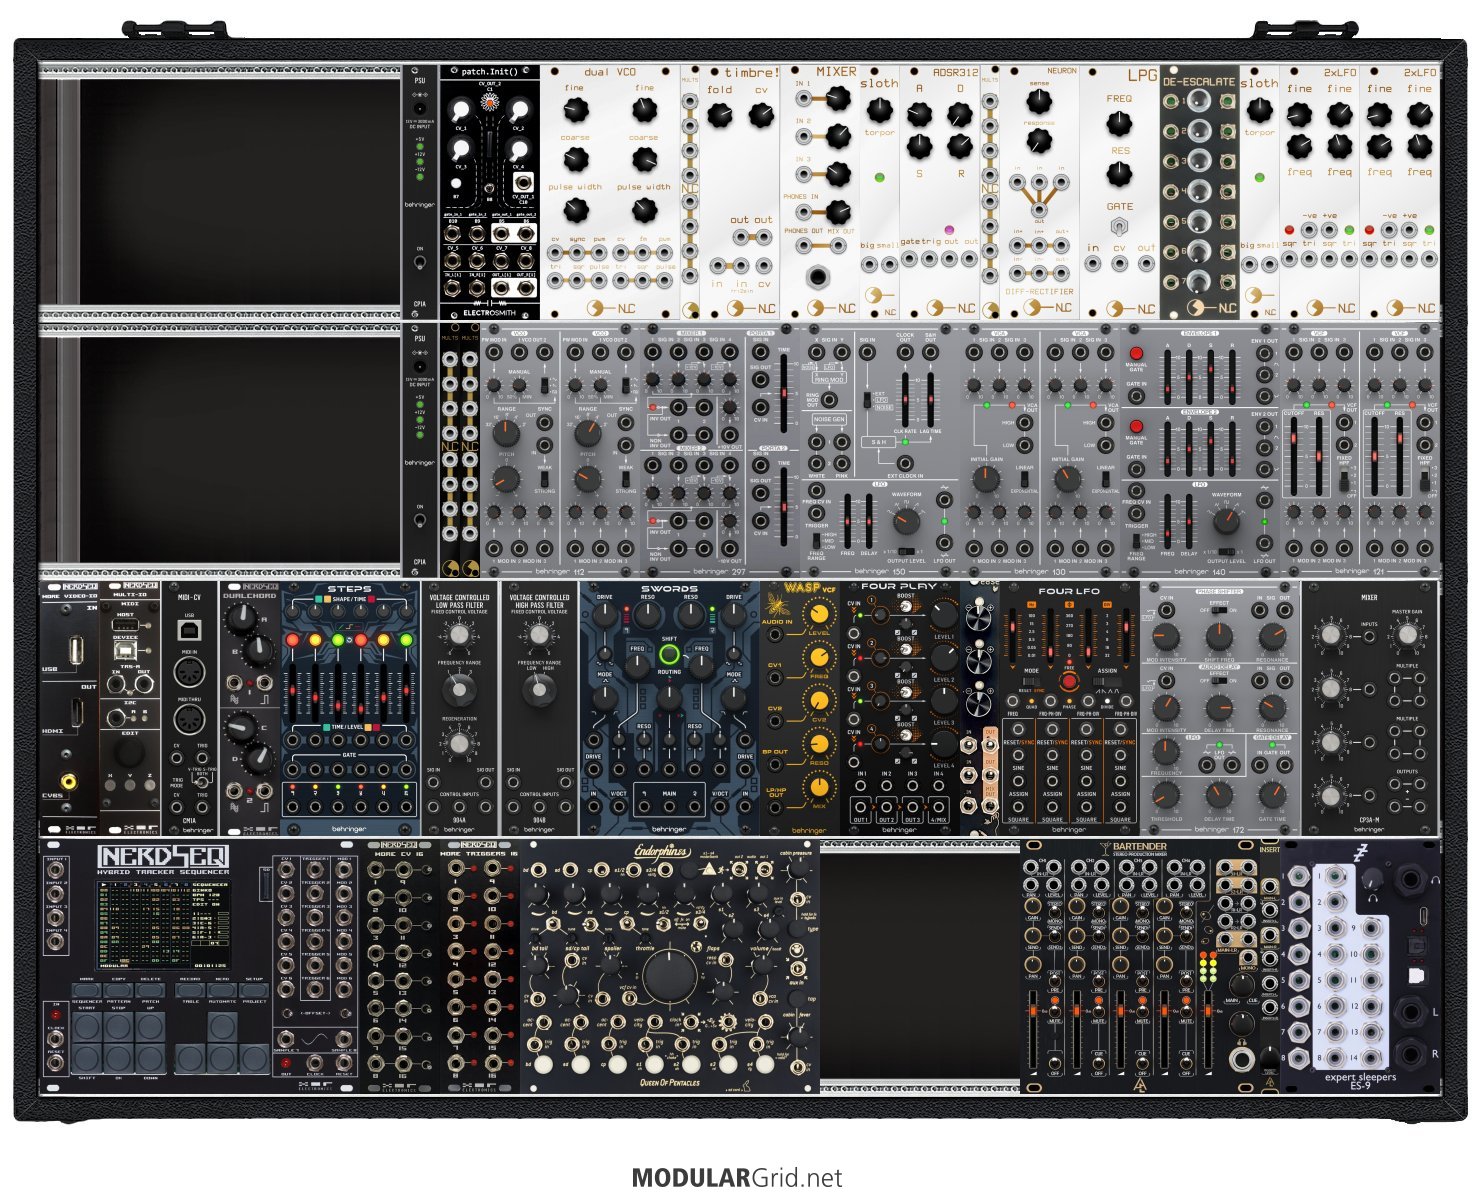Select the Four Play module title
Image resolution: width=1475 pixels, height=1199 pixels.
898,587
